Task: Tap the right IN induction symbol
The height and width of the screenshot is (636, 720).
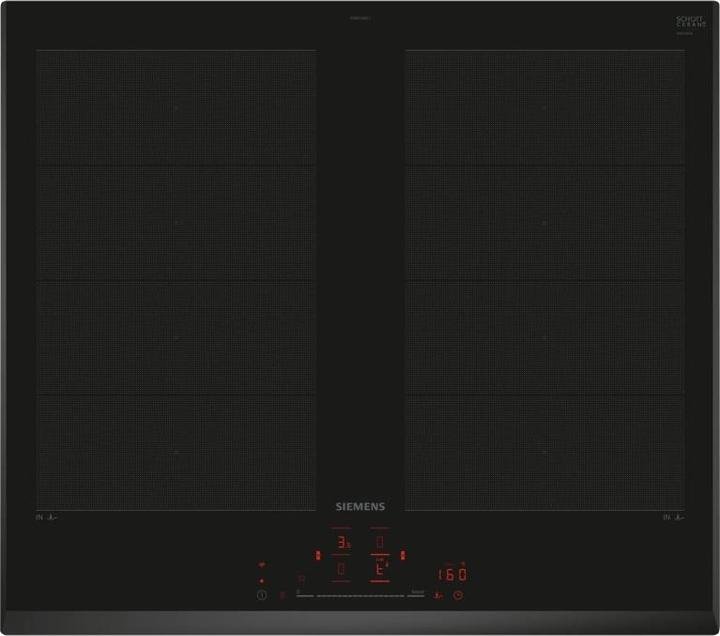Action: (673, 517)
